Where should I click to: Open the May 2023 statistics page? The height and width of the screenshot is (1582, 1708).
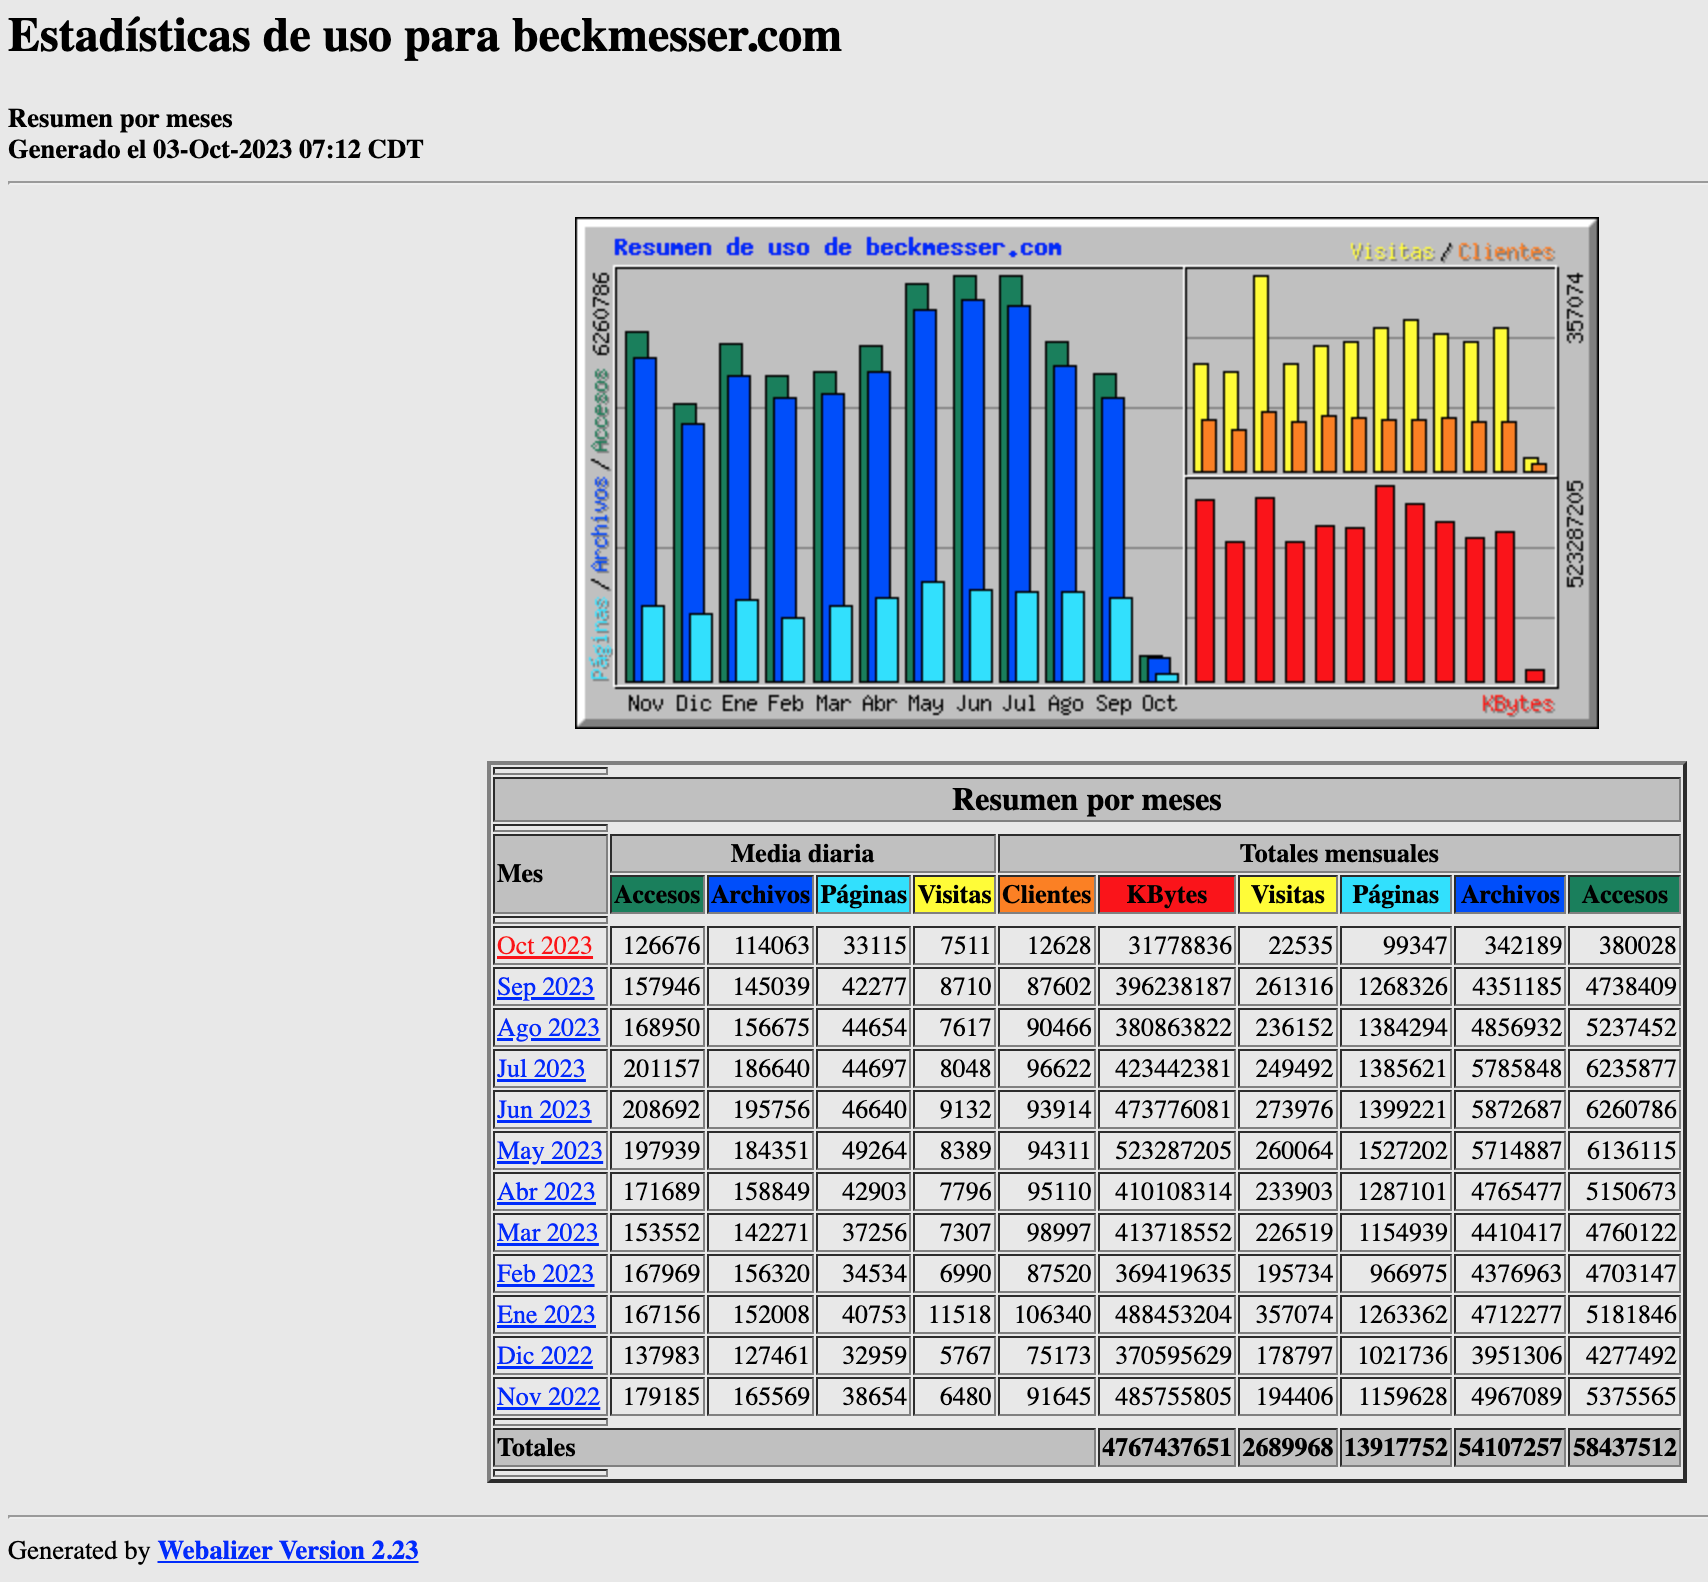click(x=548, y=1150)
